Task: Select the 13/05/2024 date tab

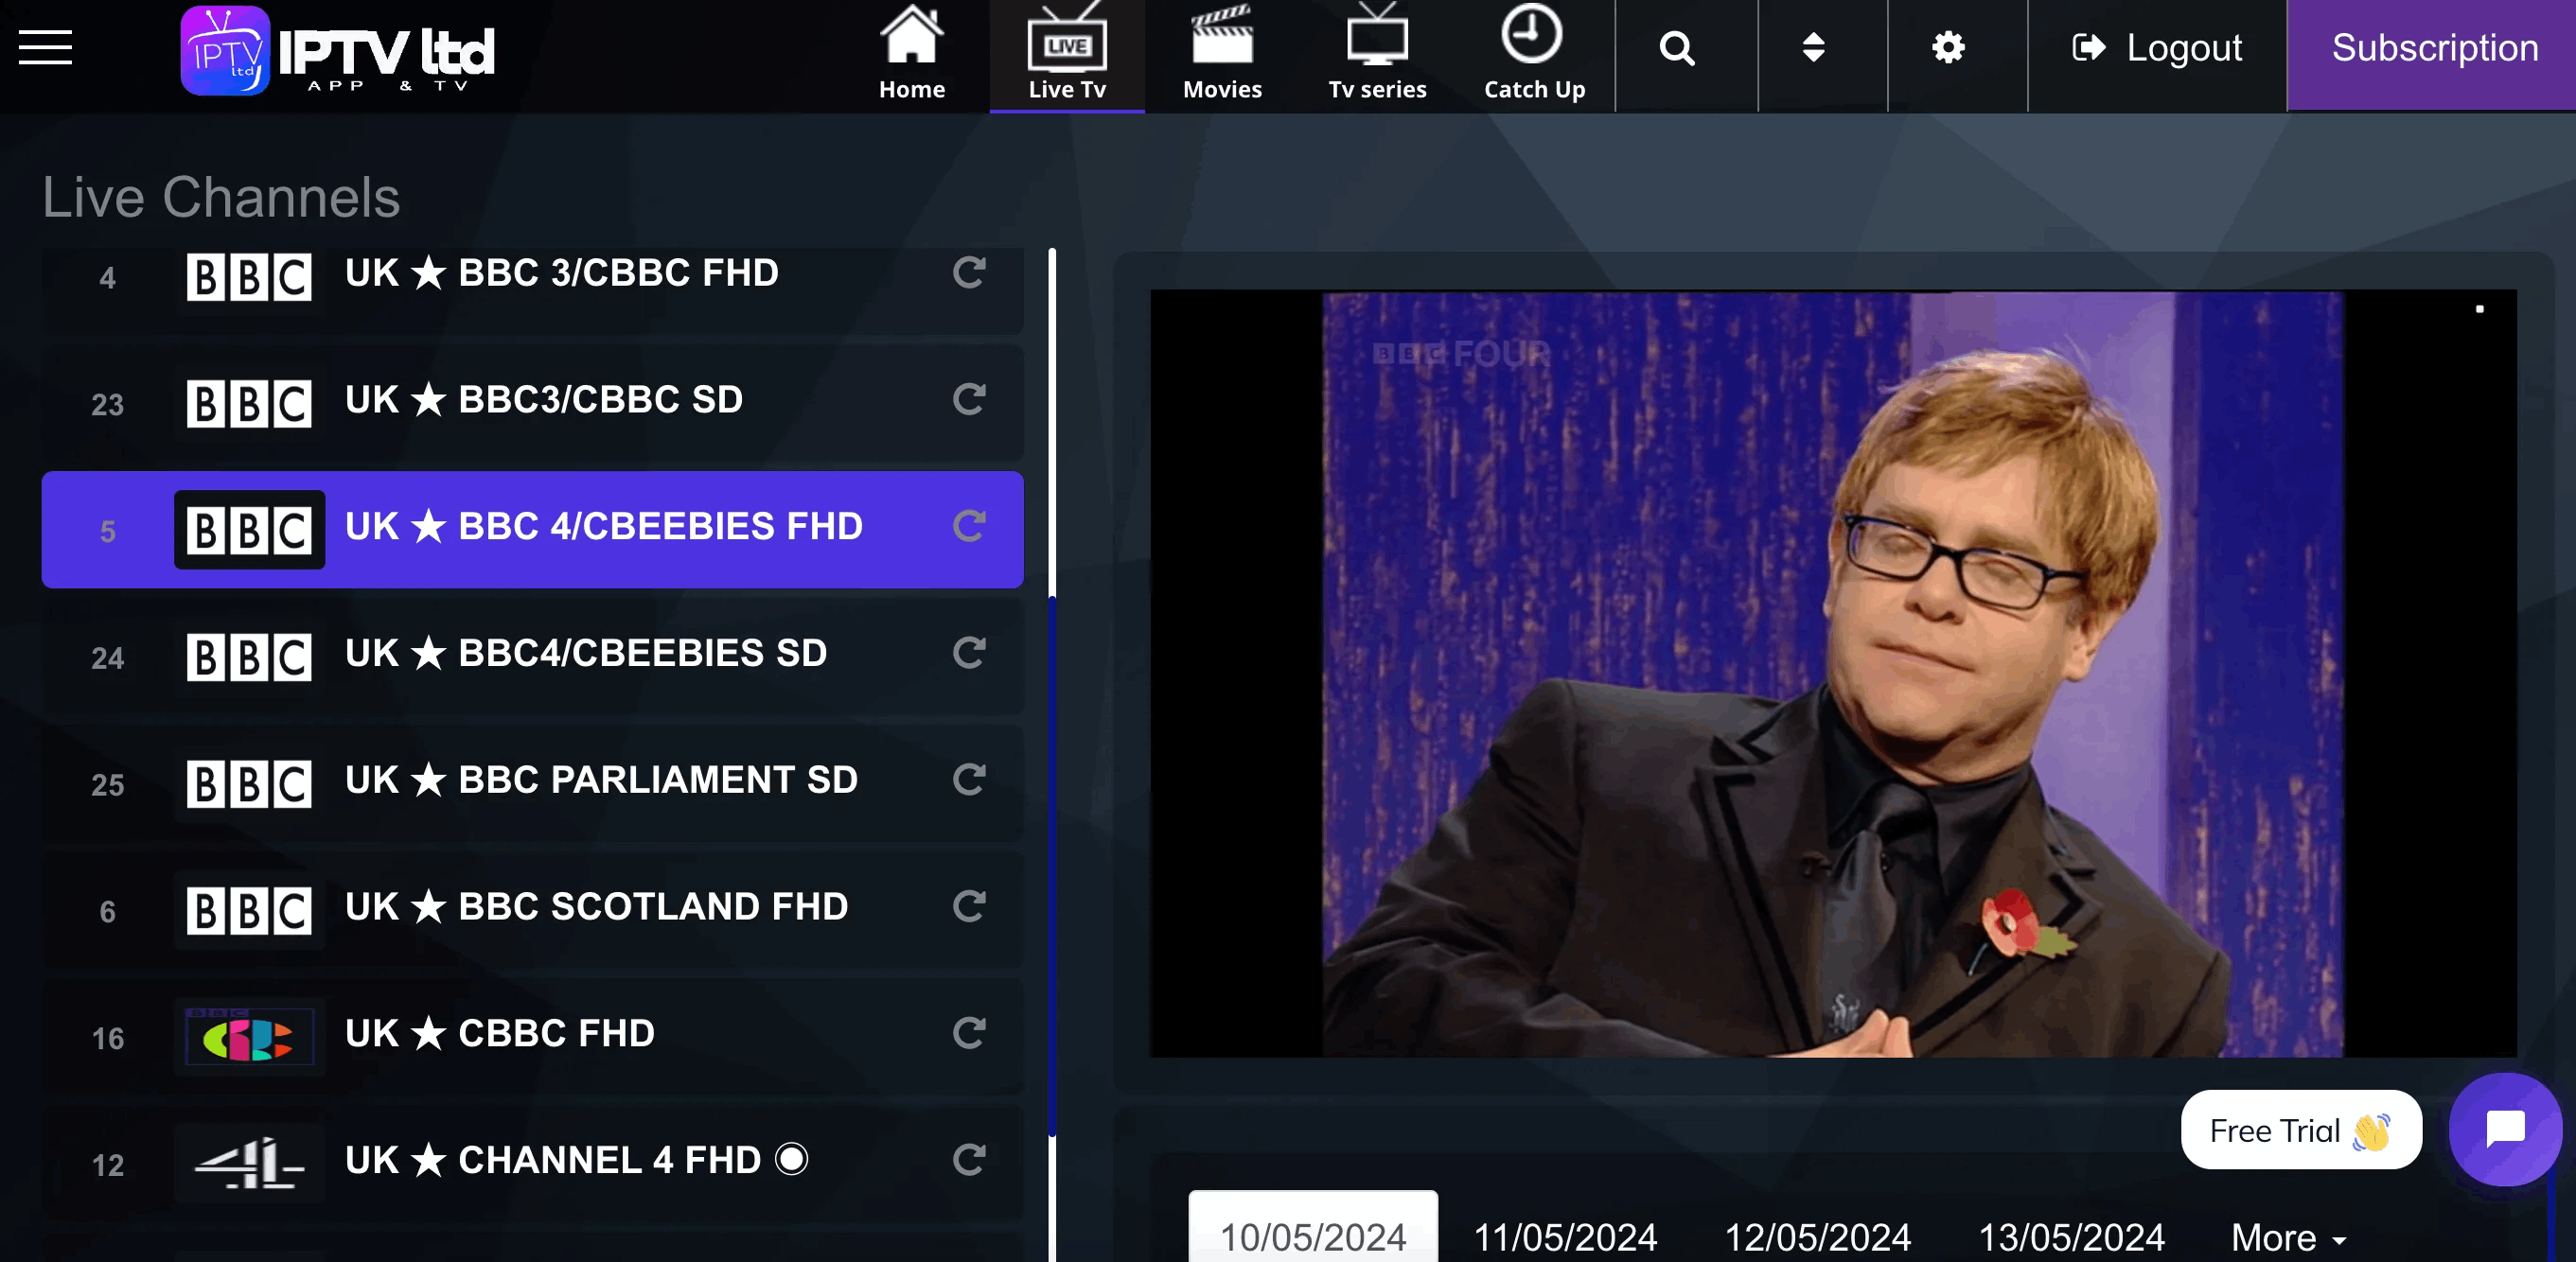Action: coord(2071,1237)
